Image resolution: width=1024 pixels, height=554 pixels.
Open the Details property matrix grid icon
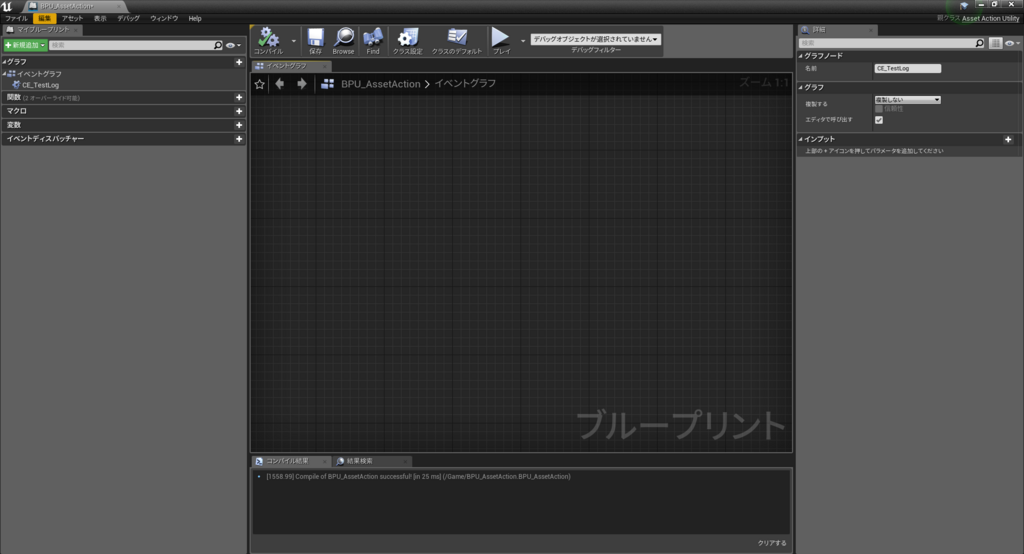point(995,43)
